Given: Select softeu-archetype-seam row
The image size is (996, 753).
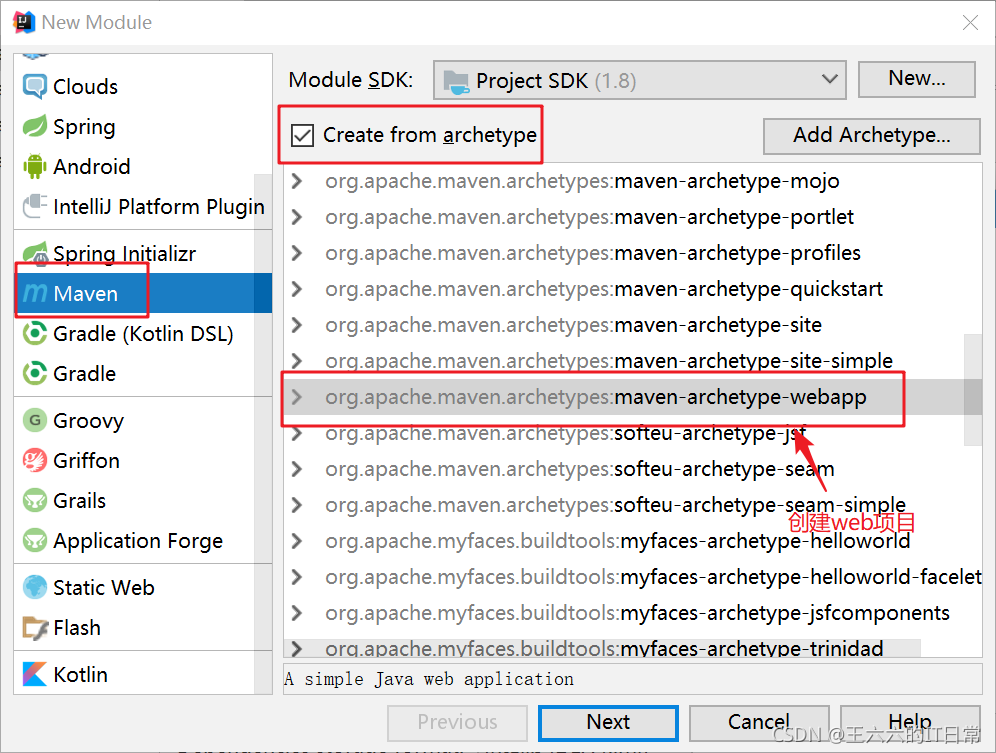Looking at the screenshot, I should 633,469.
